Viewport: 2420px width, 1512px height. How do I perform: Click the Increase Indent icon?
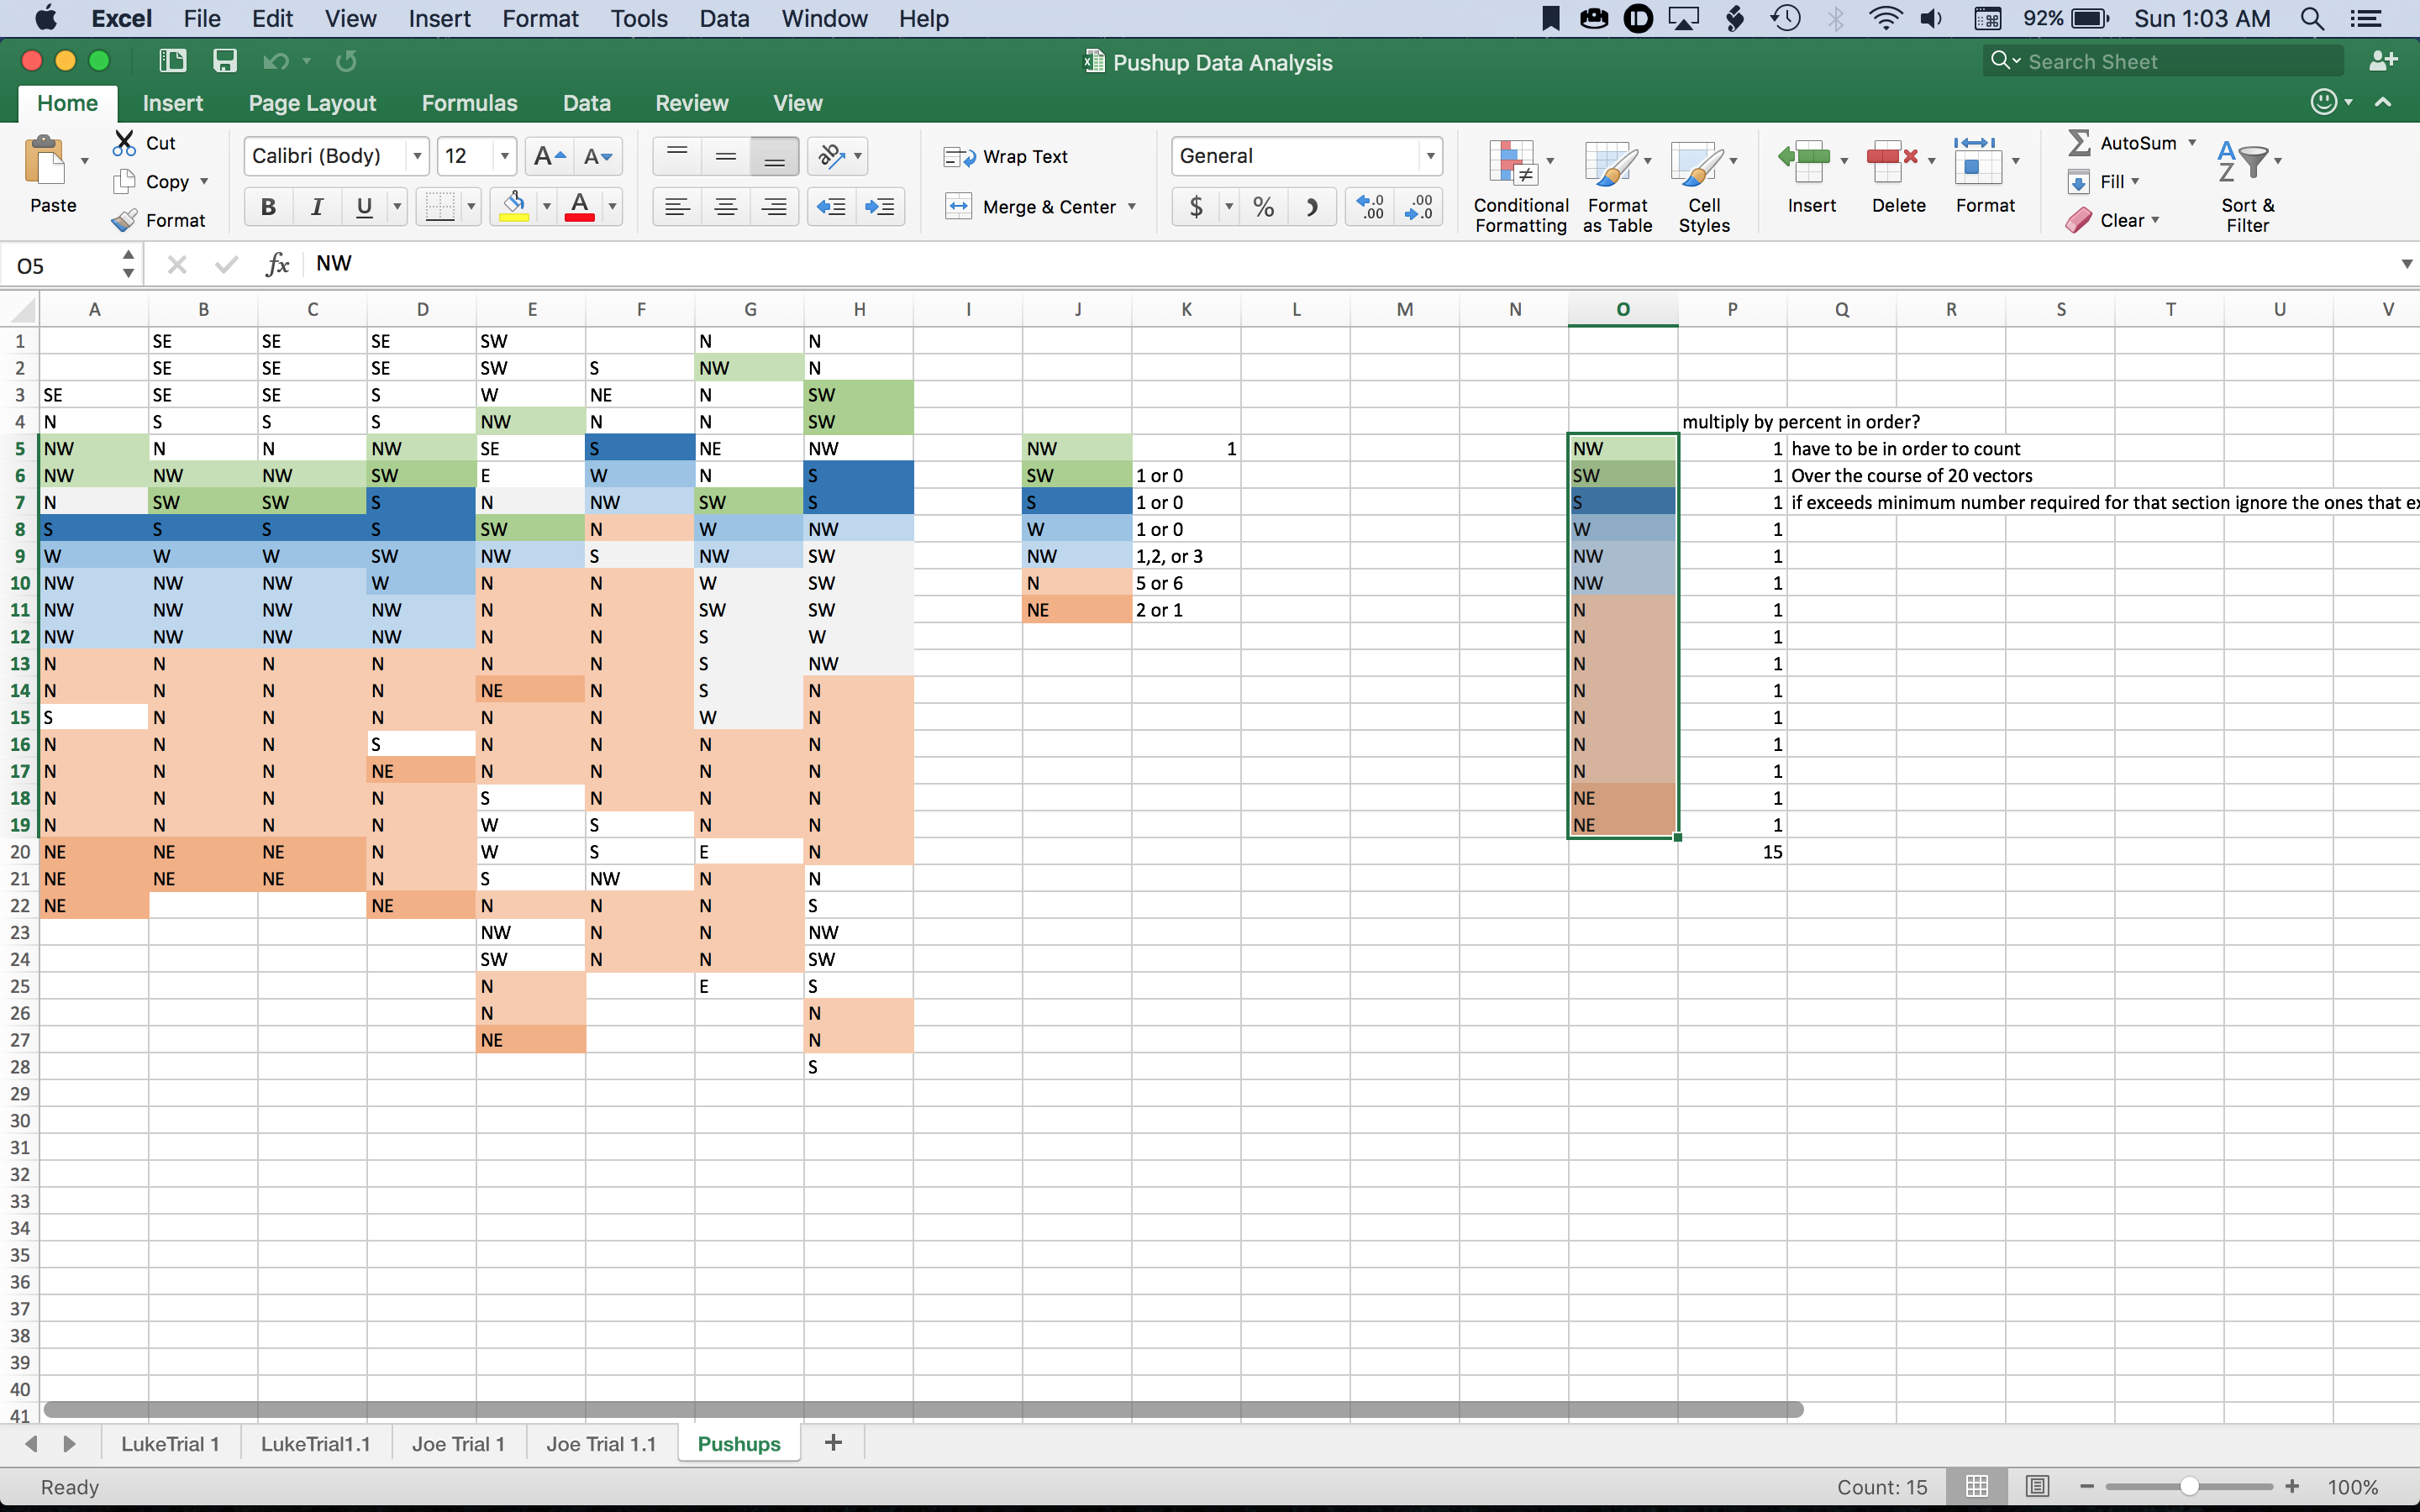(x=880, y=207)
